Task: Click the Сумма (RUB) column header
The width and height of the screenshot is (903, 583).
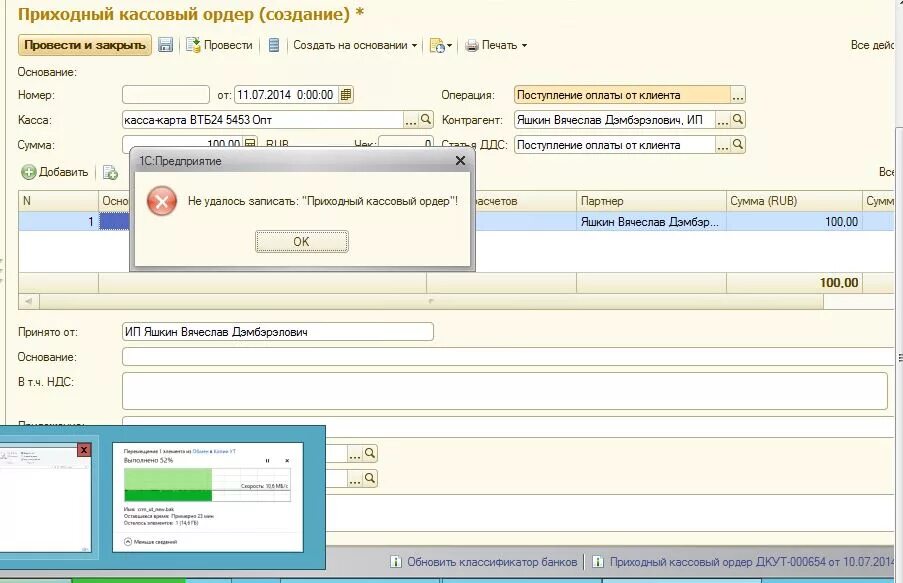Action: (x=794, y=201)
